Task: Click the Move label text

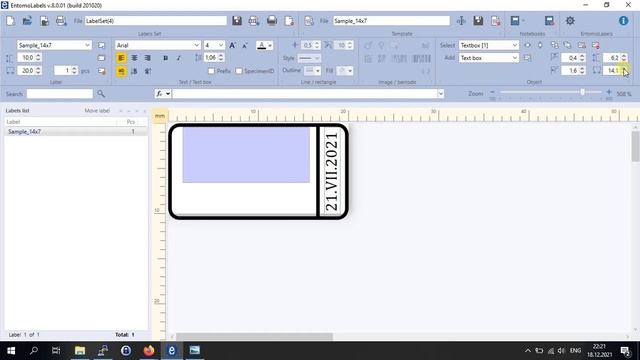Action: [97, 111]
